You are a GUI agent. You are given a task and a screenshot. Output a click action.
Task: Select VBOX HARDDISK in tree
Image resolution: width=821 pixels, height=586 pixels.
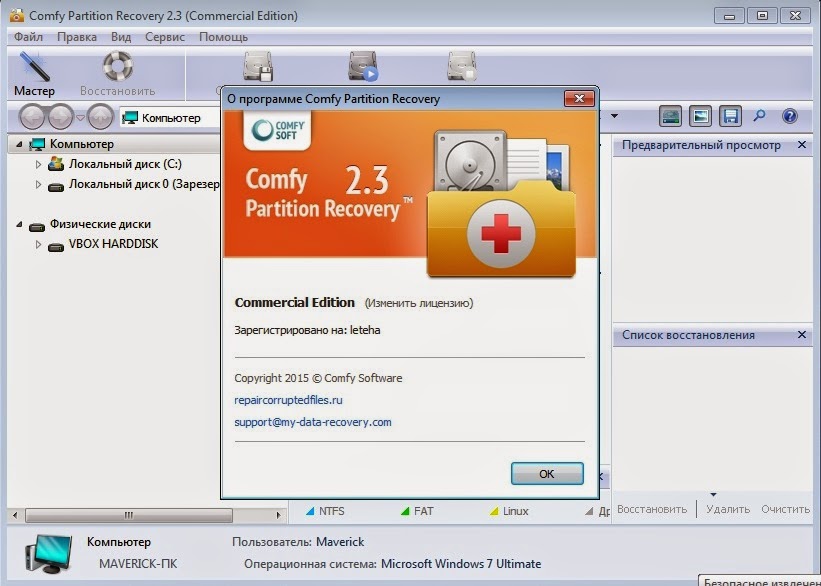tap(113, 244)
